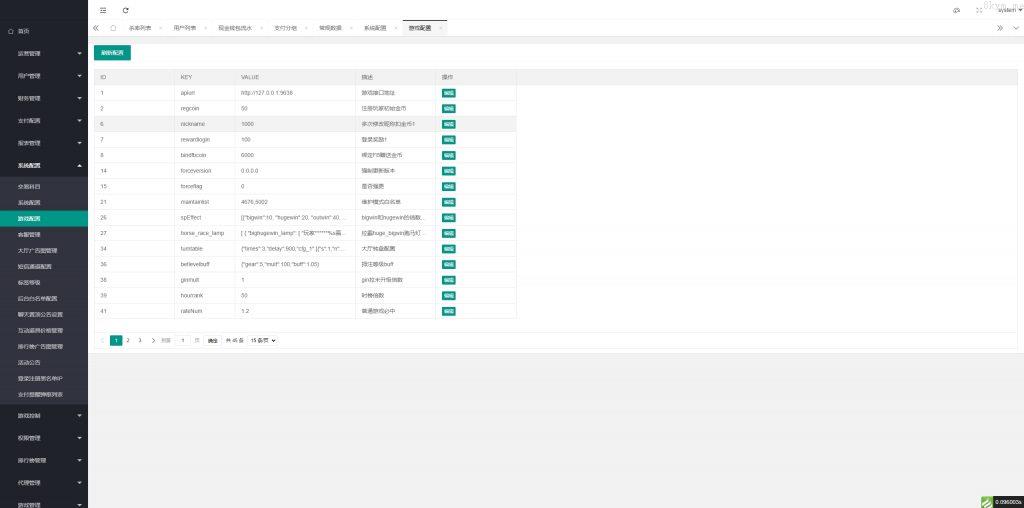The width and height of the screenshot is (1024, 508).
Task: Click the sidebar collapse menu icon
Action: click(103, 10)
